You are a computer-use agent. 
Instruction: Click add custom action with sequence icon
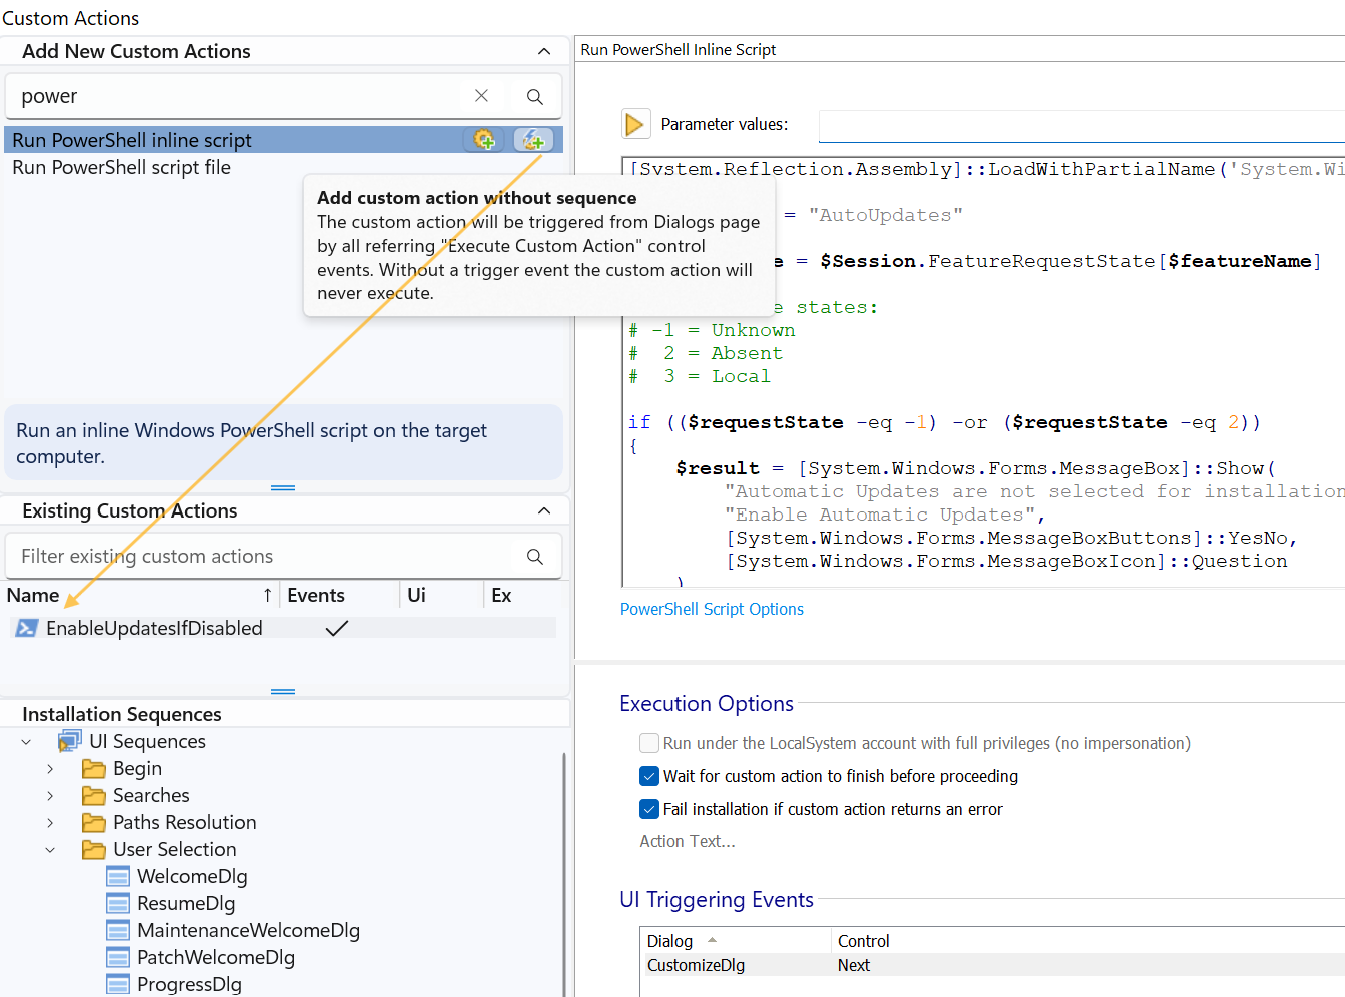pyautogui.click(x=484, y=140)
